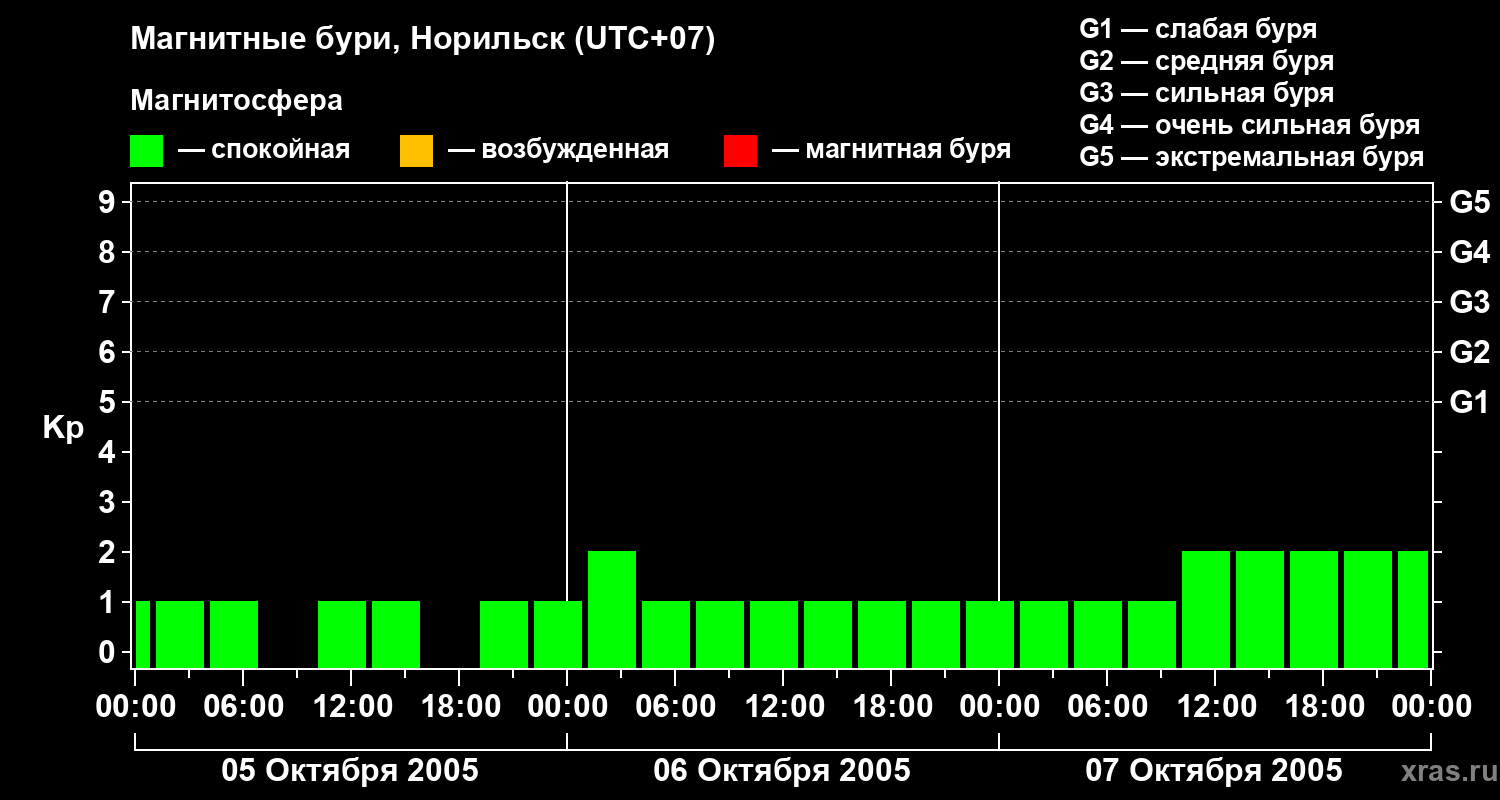Image resolution: width=1500 pixels, height=800 pixels.
Task: Click the right-axis 'G4' level label
Action: [x=1469, y=252]
